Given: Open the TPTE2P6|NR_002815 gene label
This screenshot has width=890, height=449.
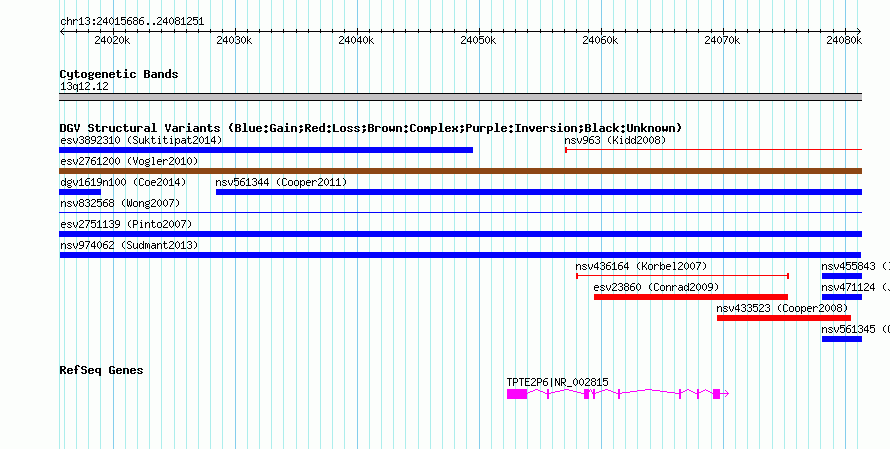Looking at the screenshot, I should (x=557, y=383).
